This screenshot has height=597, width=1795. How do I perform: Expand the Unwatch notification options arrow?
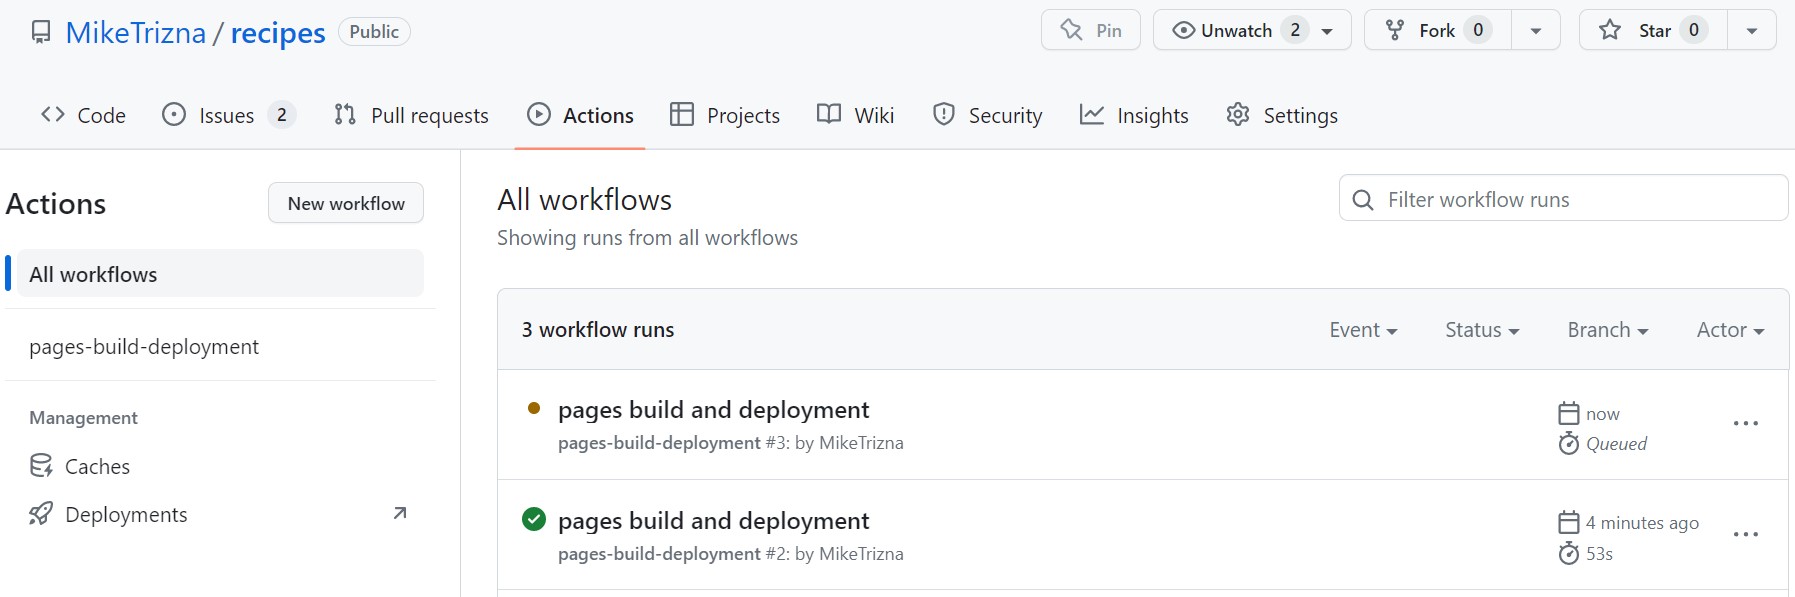[1328, 31]
